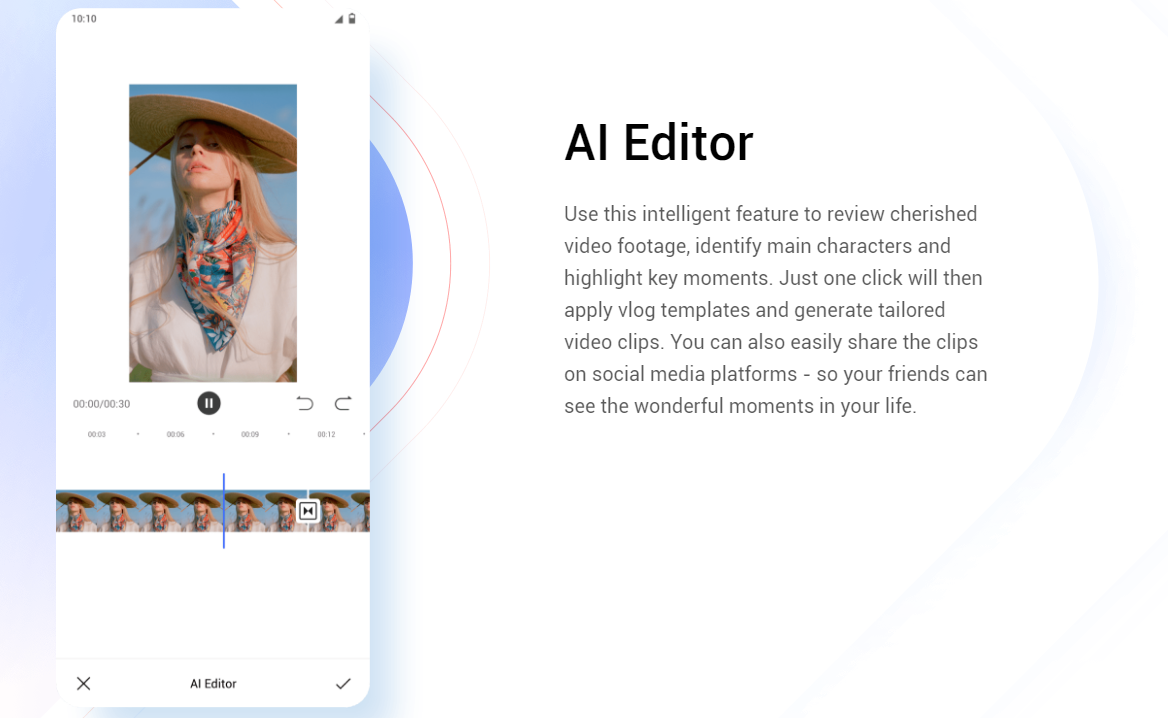1168x718 pixels.
Task: Pause the video playback
Action: point(208,403)
